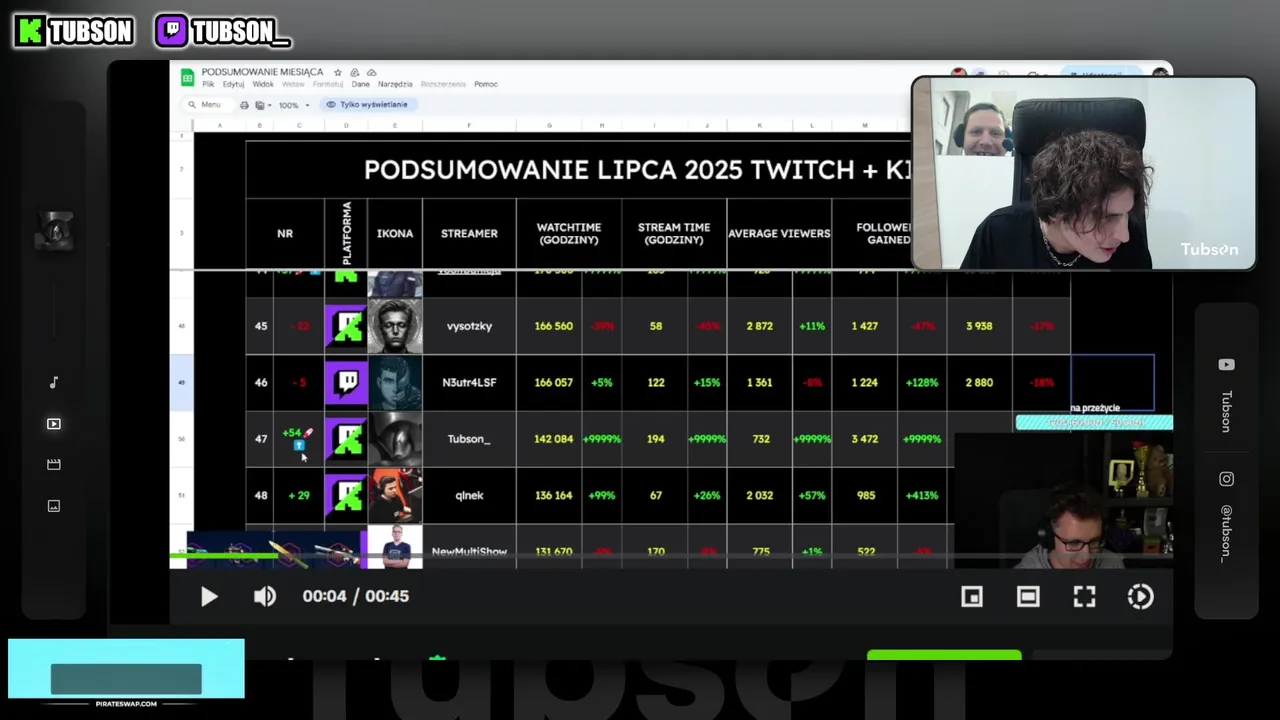Open the Widok menu
This screenshot has width=1280, height=720.
263,84
